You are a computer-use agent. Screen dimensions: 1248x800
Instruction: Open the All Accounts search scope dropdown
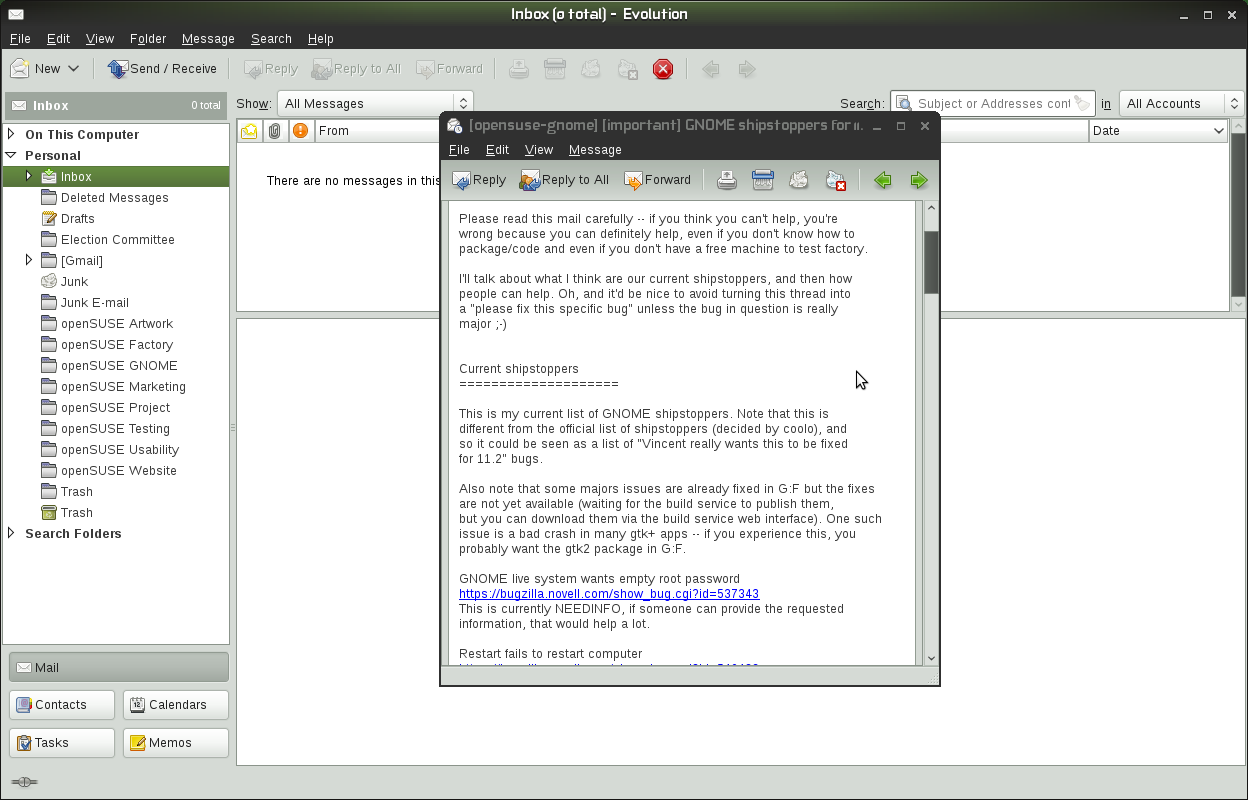tap(1180, 103)
